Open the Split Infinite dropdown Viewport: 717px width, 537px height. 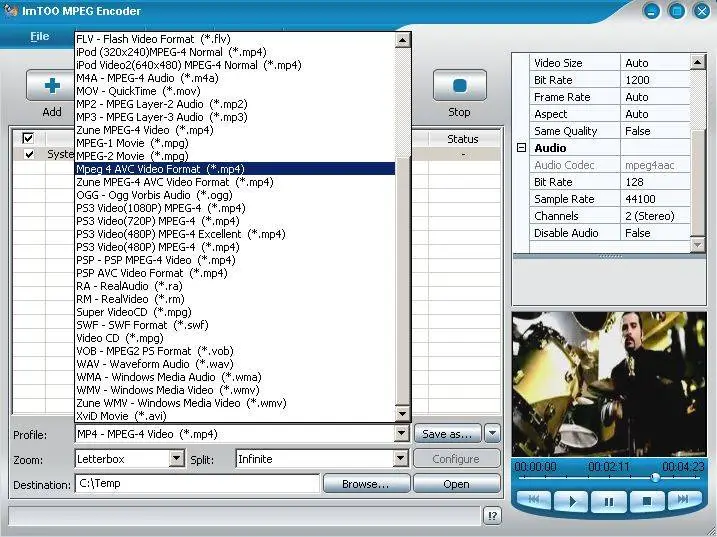pyautogui.click(x=401, y=458)
